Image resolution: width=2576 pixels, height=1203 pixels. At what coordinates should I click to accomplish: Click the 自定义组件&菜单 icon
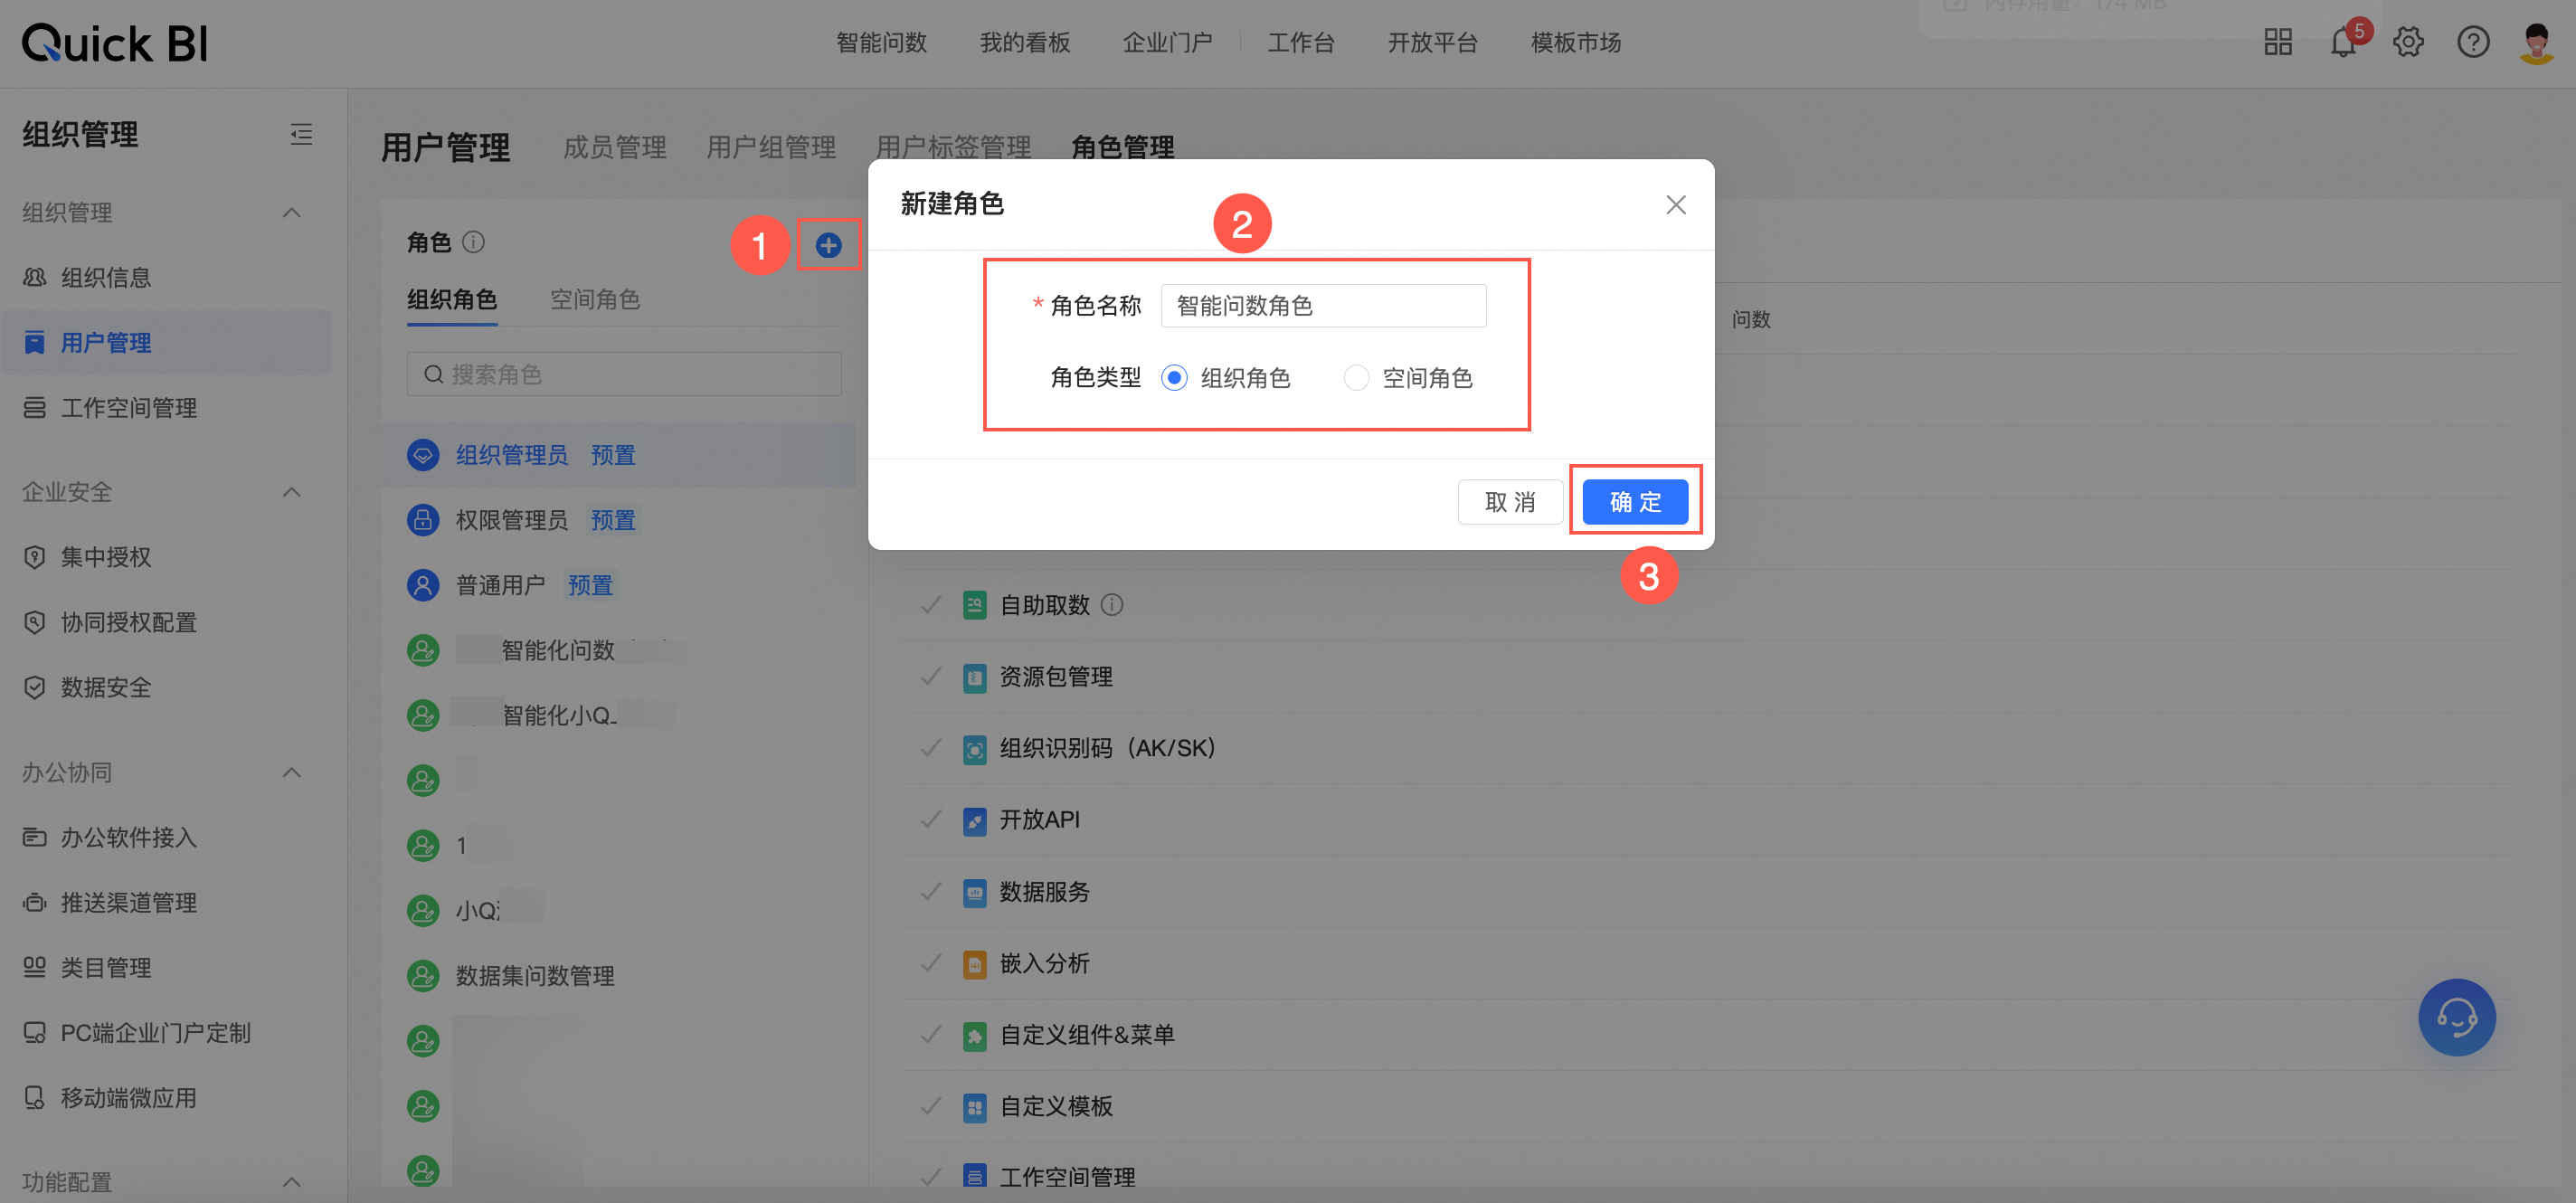(x=974, y=1035)
